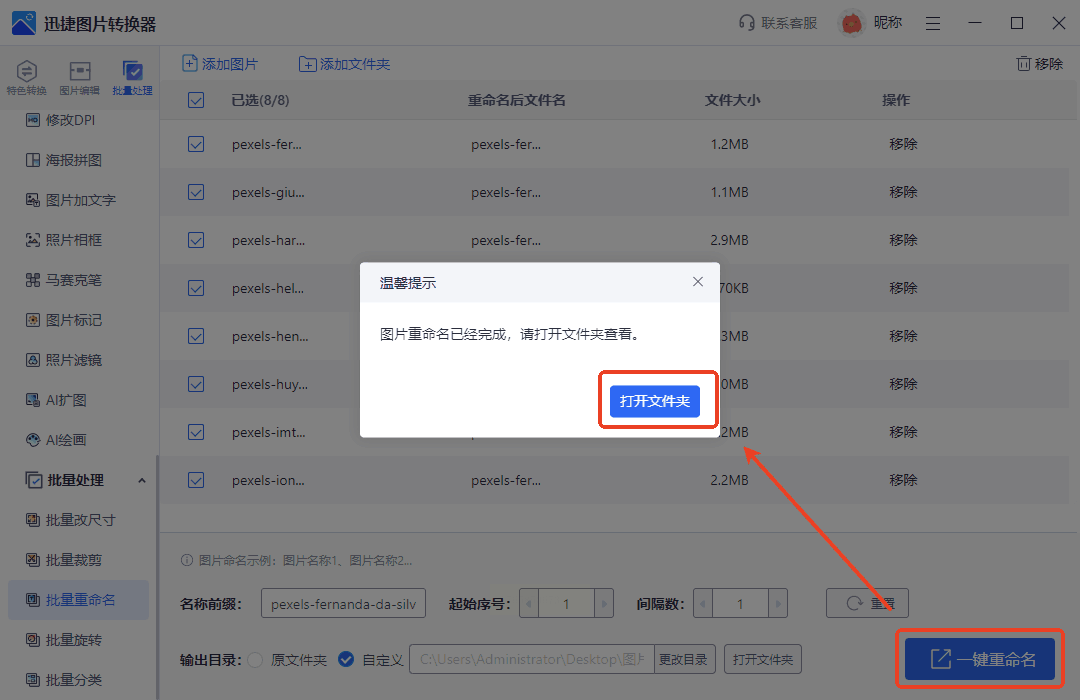1080x700 pixels.
Task: Uncheck the pexels-hel... row checkbox
Action: 196,288
